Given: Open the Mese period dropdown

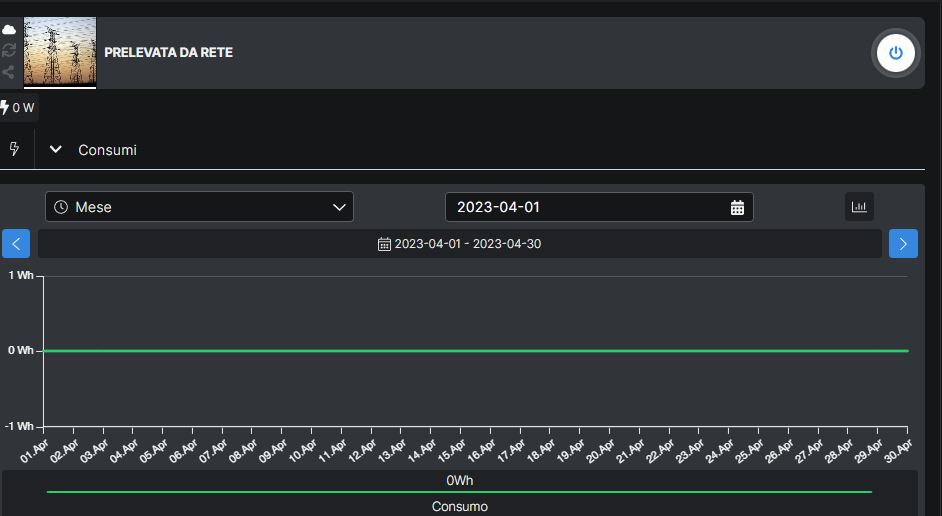Looking at the screenshot, I should point(199,207).
